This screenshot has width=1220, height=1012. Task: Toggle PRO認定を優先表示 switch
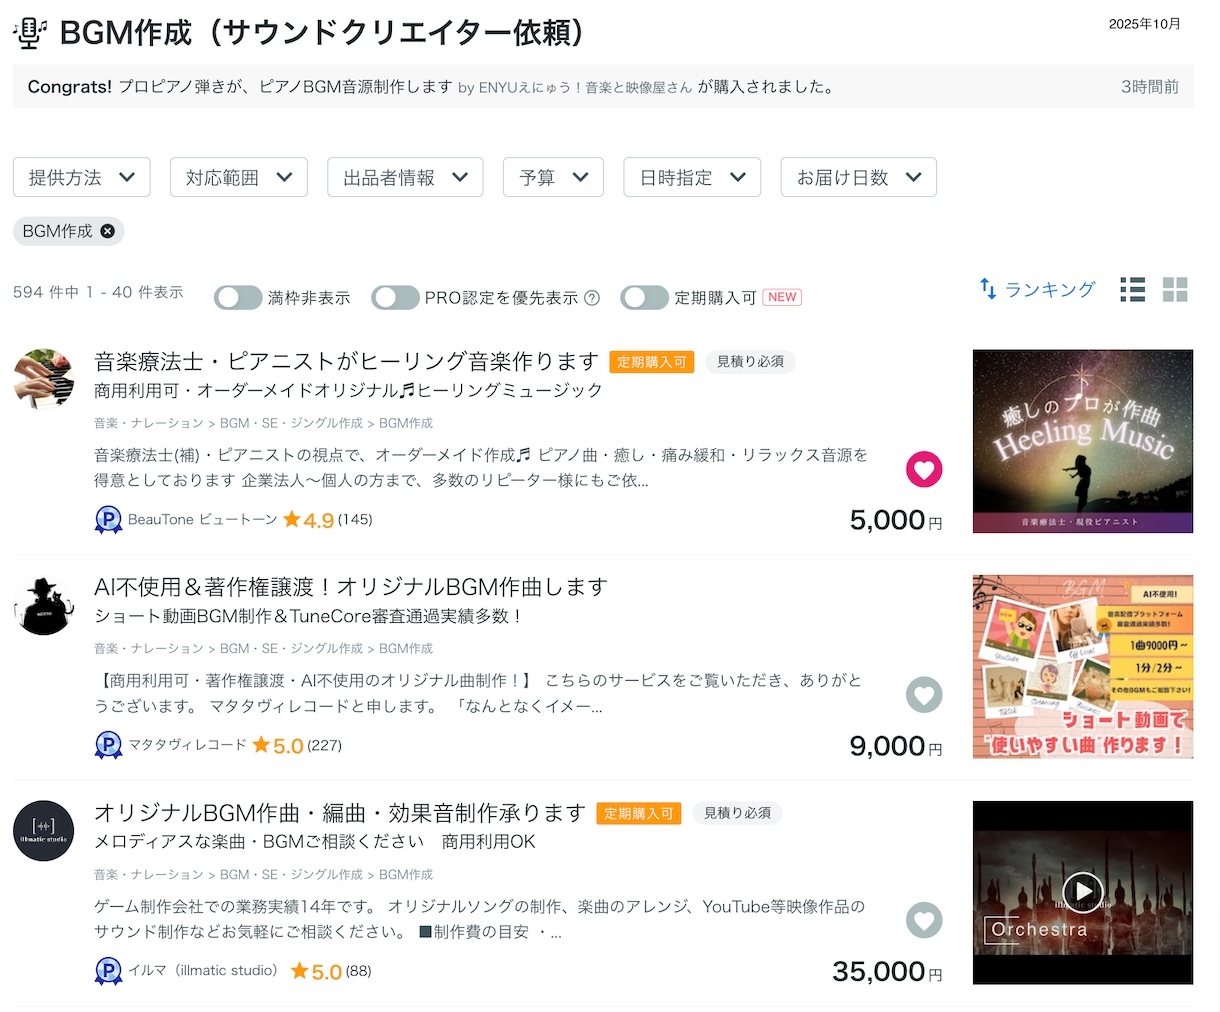(x=395, y=298)
